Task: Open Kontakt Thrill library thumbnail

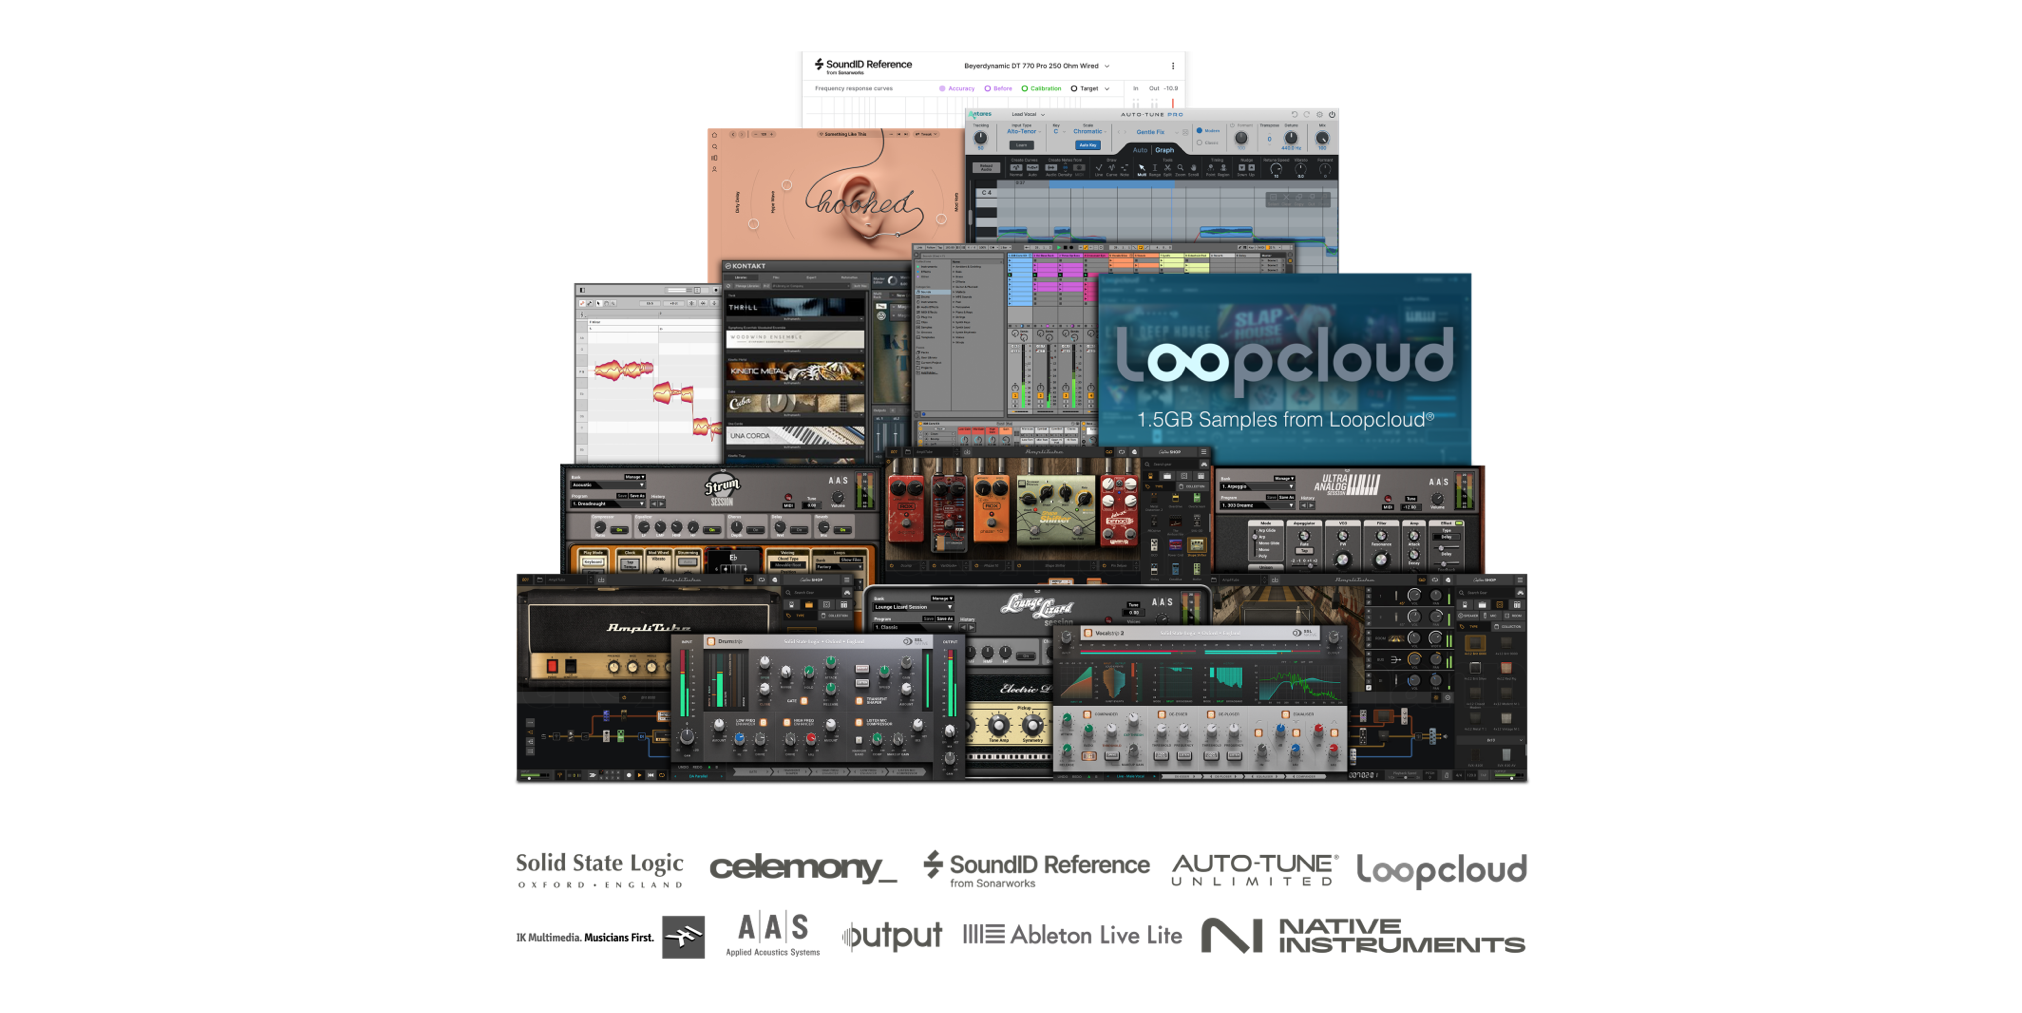Action: click(x=795, y=307)
